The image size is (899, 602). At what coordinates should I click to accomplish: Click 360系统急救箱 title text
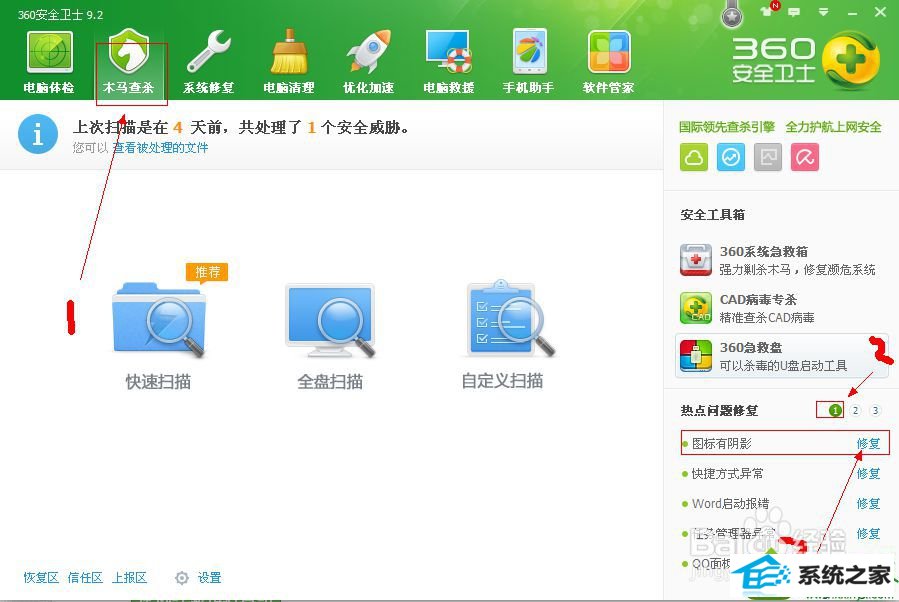[764, 252]
